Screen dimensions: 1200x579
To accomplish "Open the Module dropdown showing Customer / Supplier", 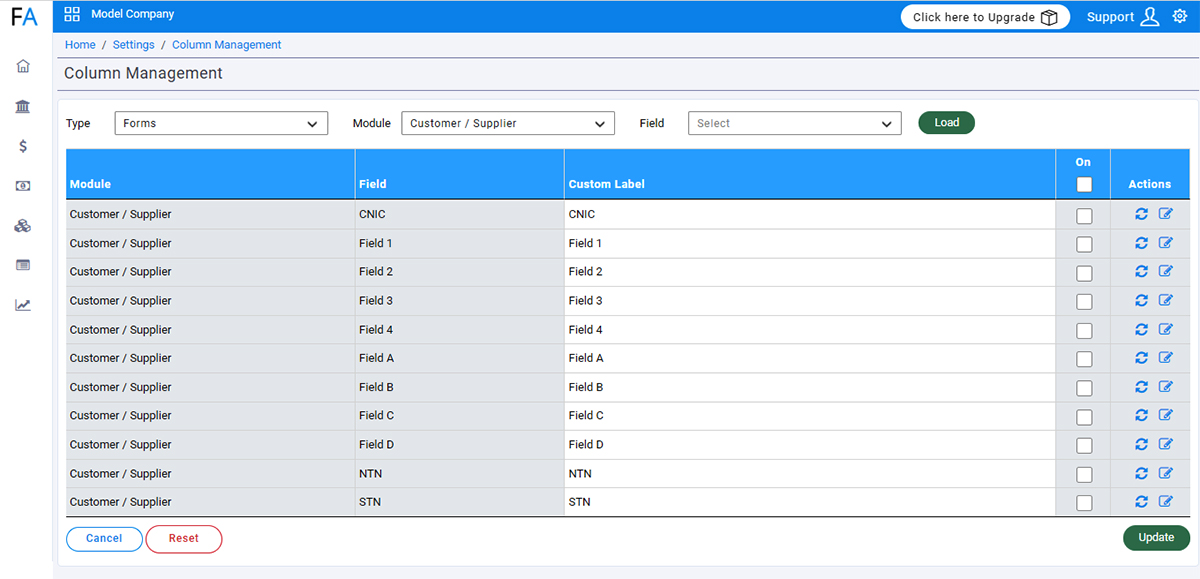I will pos(508,123).
